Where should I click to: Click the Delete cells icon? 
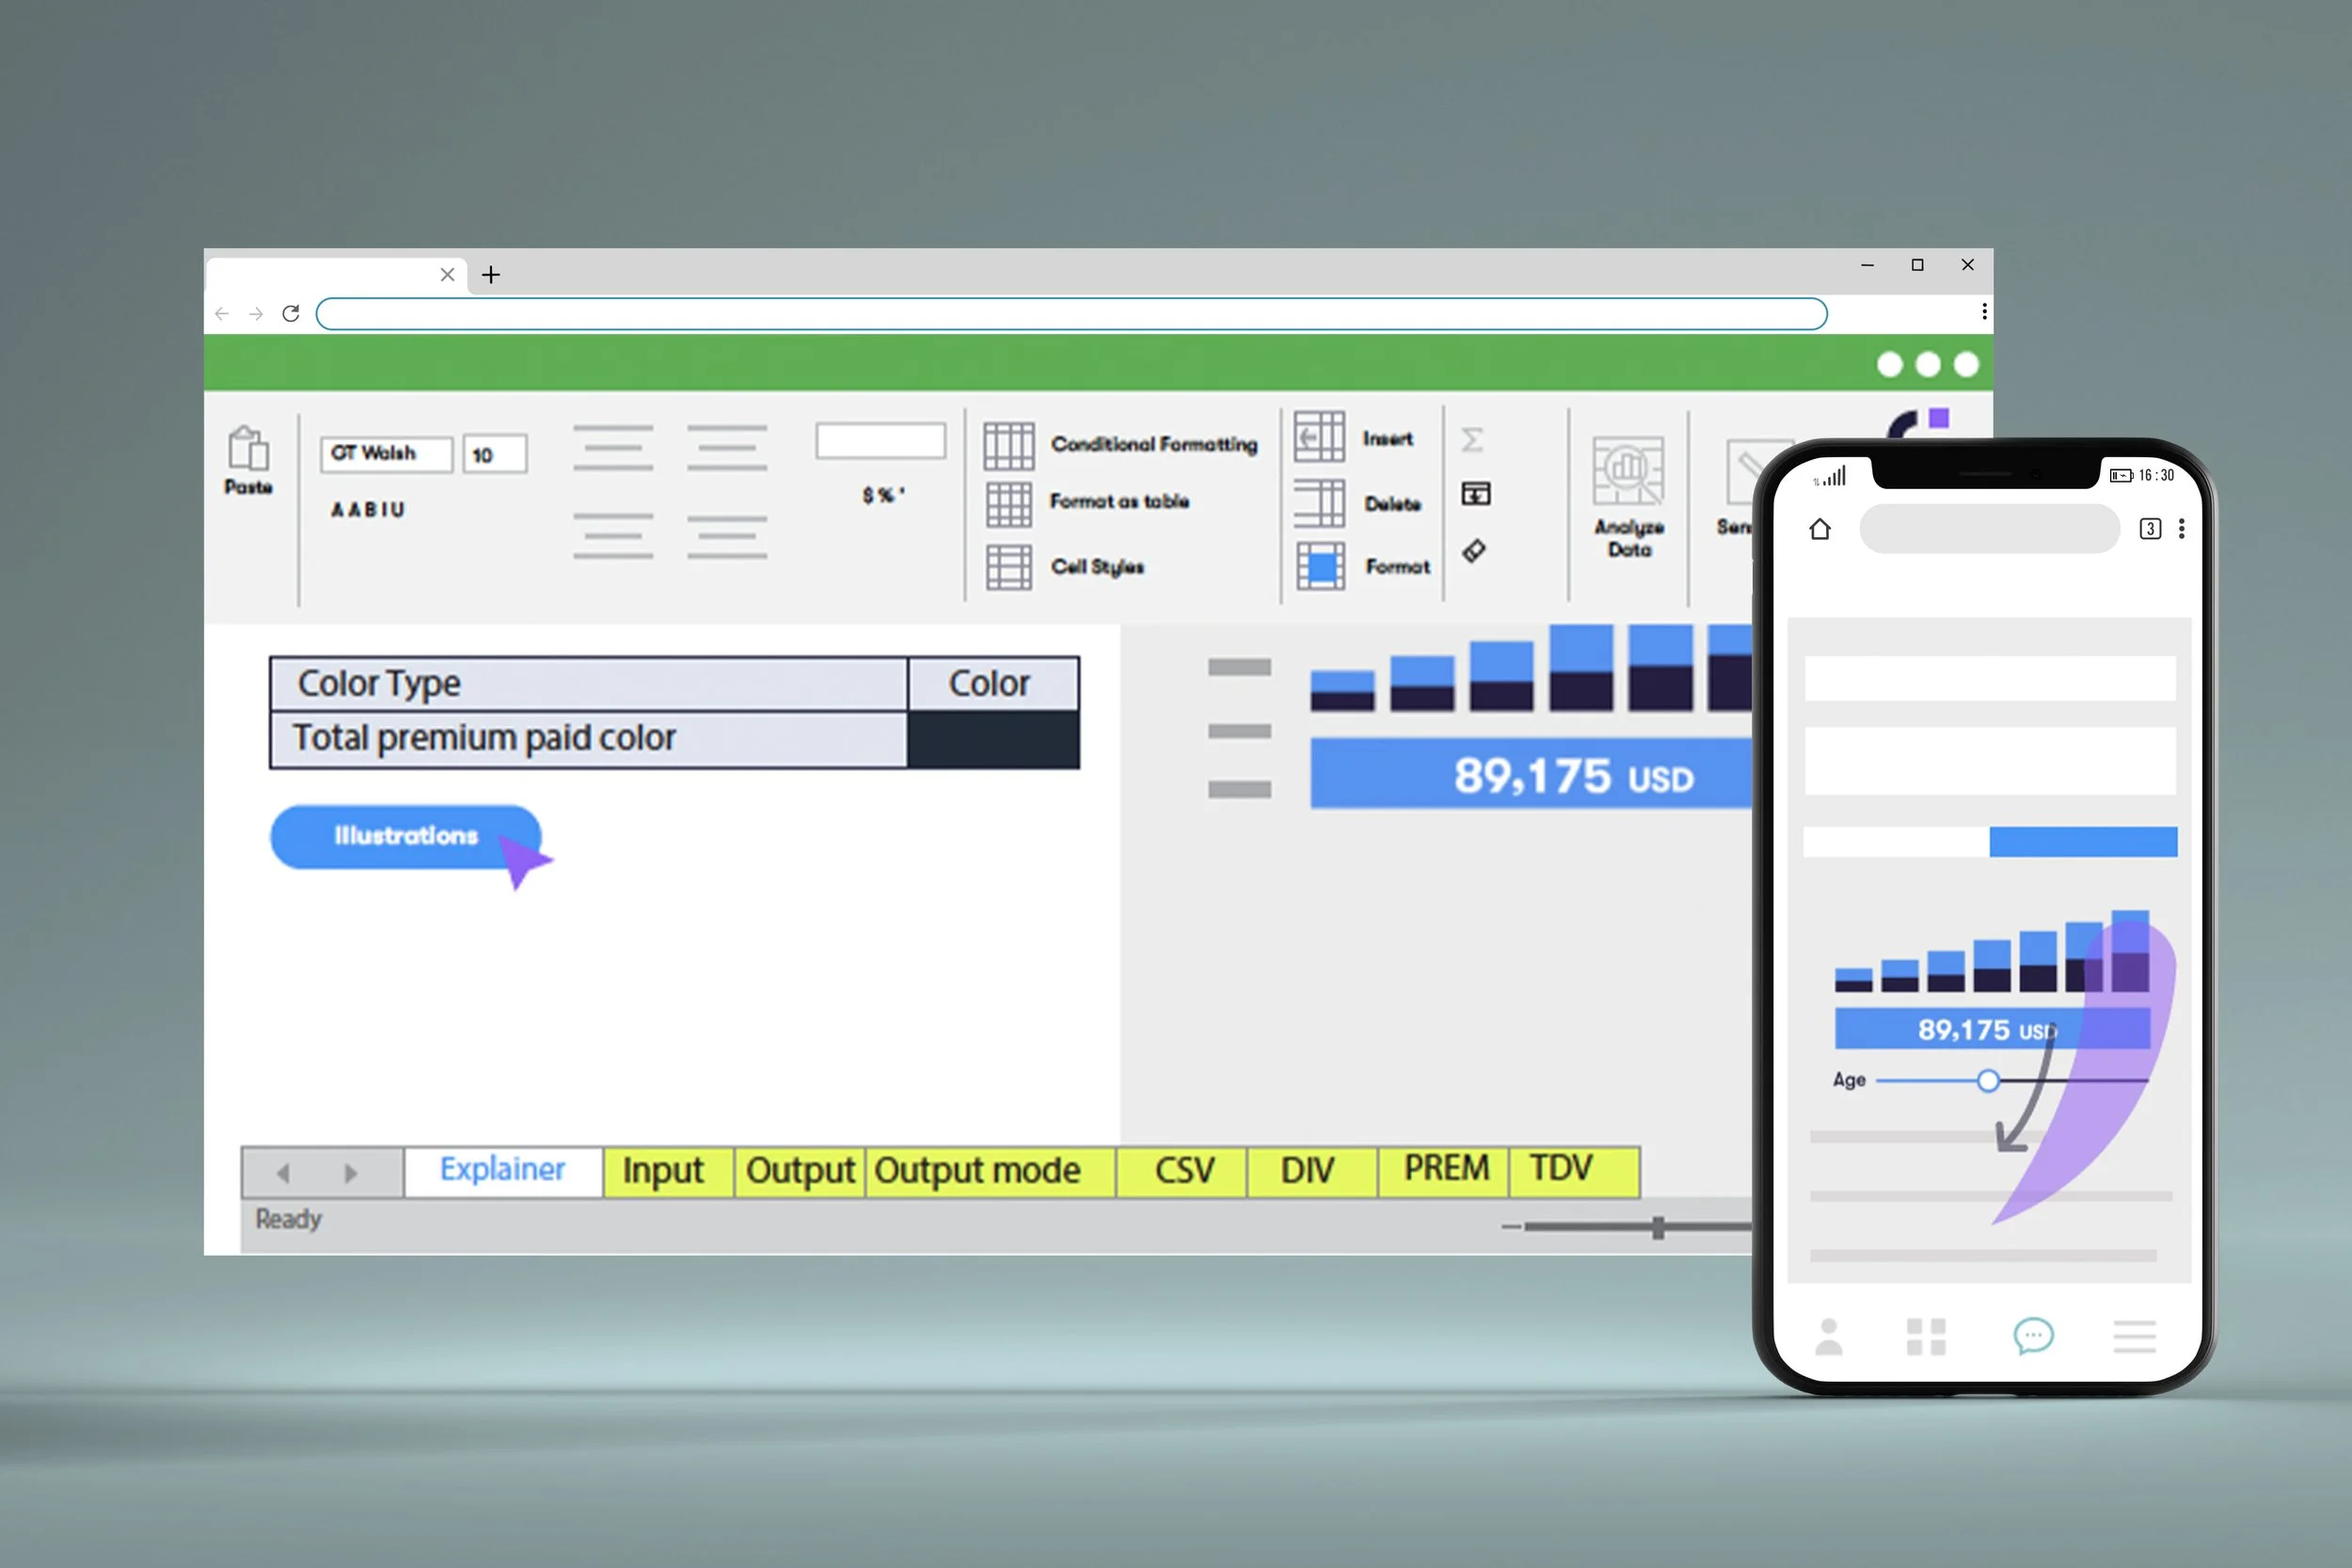coord(1318,502)
